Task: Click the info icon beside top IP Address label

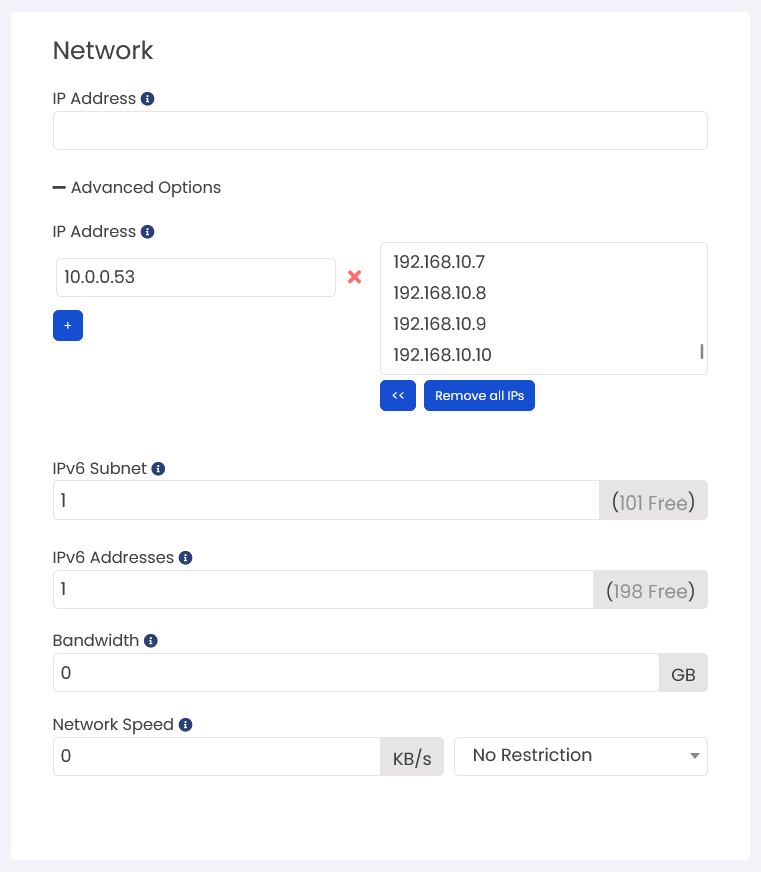Action: coord(147,98)
